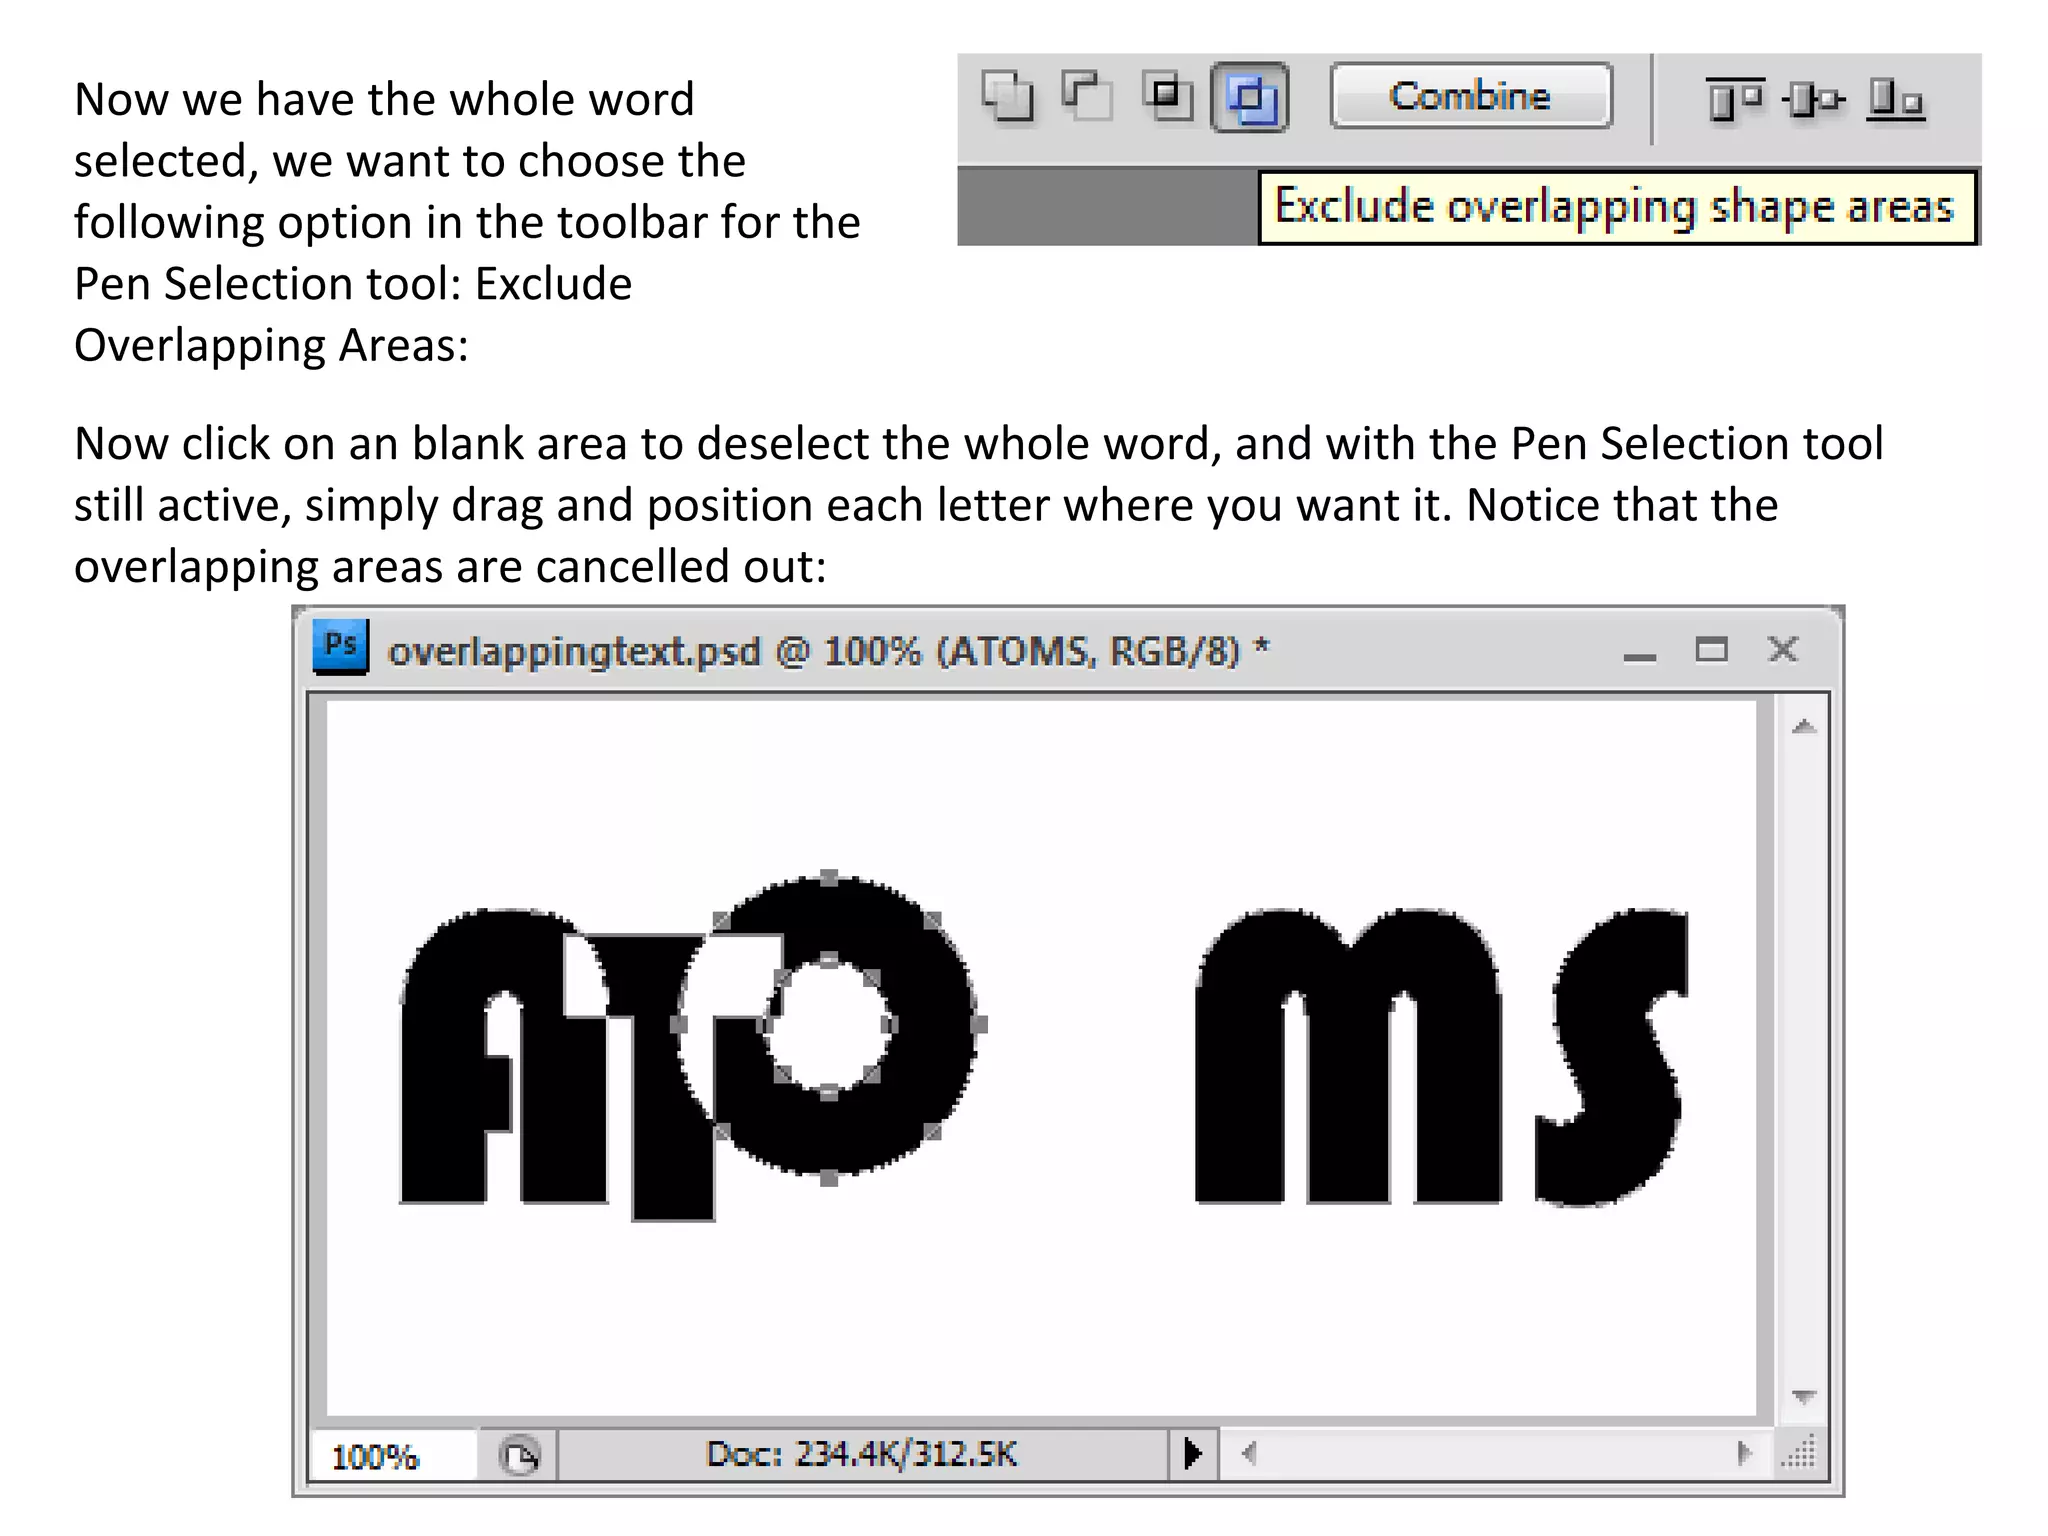
Task: Select Subtract from shape area icon
Action: tap(1087, 97)
